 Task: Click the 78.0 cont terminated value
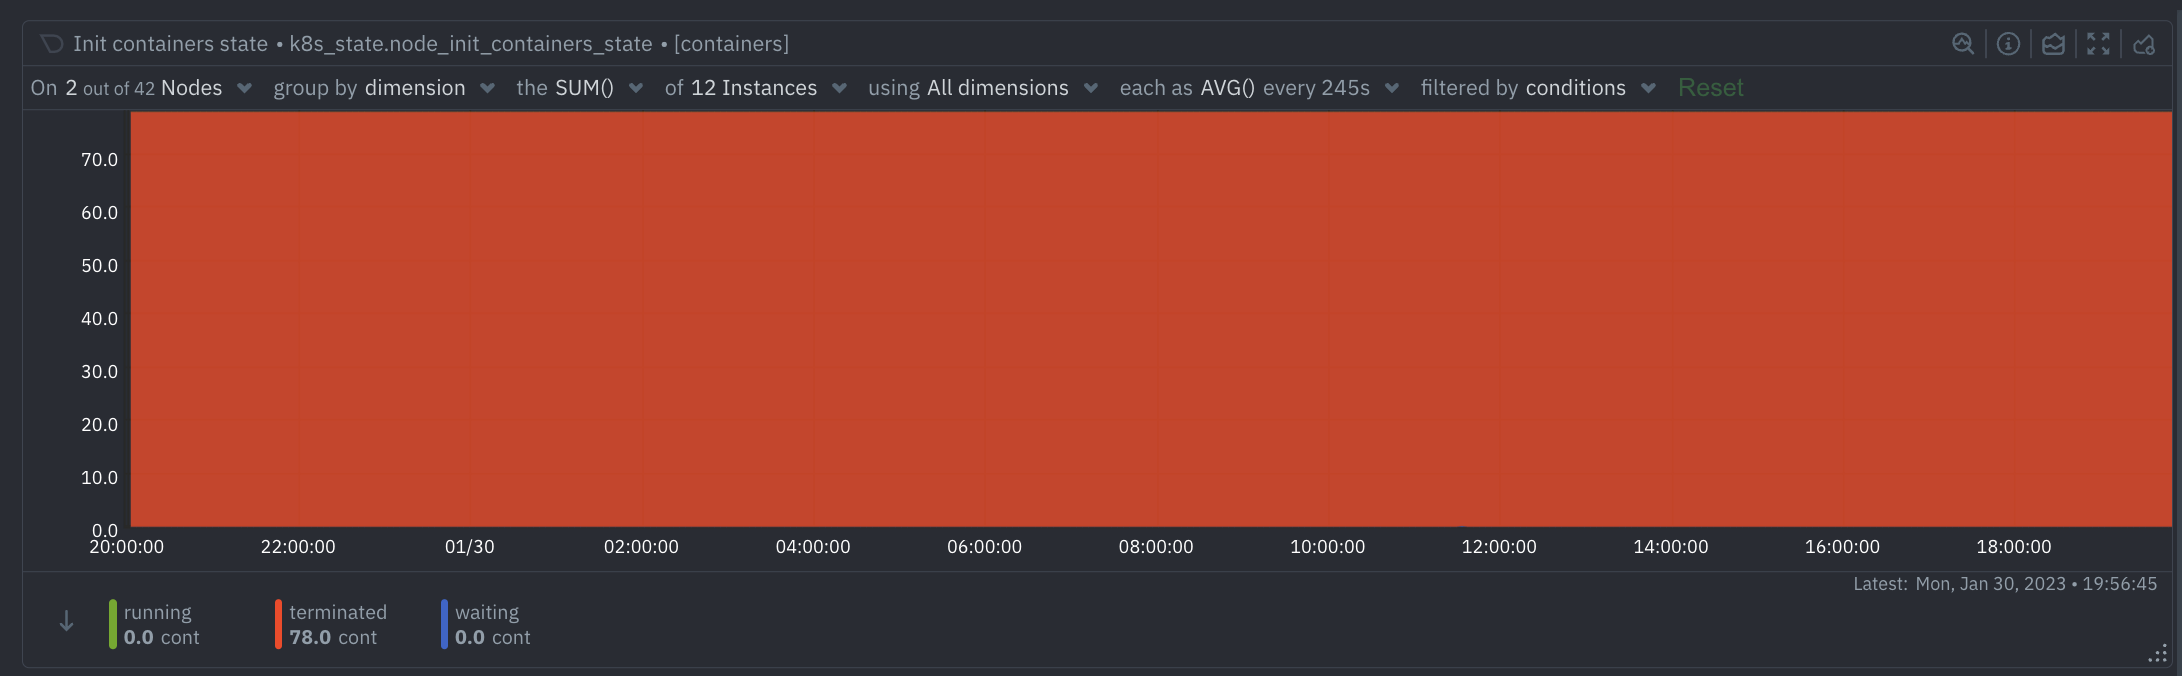(333, 638)
